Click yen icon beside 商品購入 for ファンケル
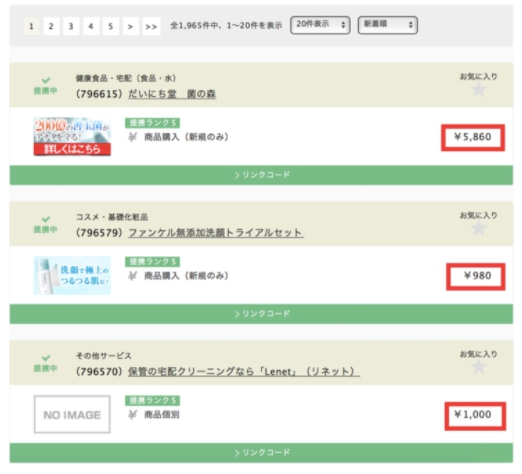The height and width of the screenshot is (474, 522). coord(132,276)
